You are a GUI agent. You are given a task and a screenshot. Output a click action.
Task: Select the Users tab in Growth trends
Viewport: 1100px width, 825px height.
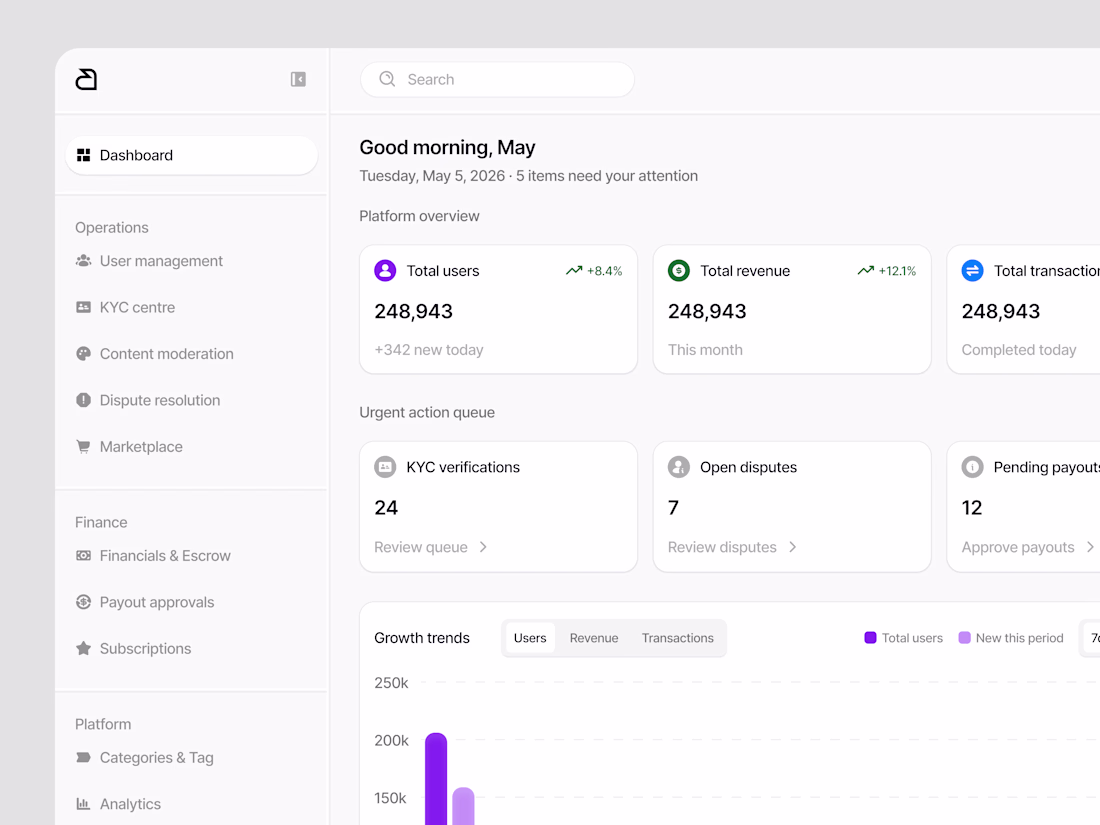pyautogui.click(x=530, y=638)
